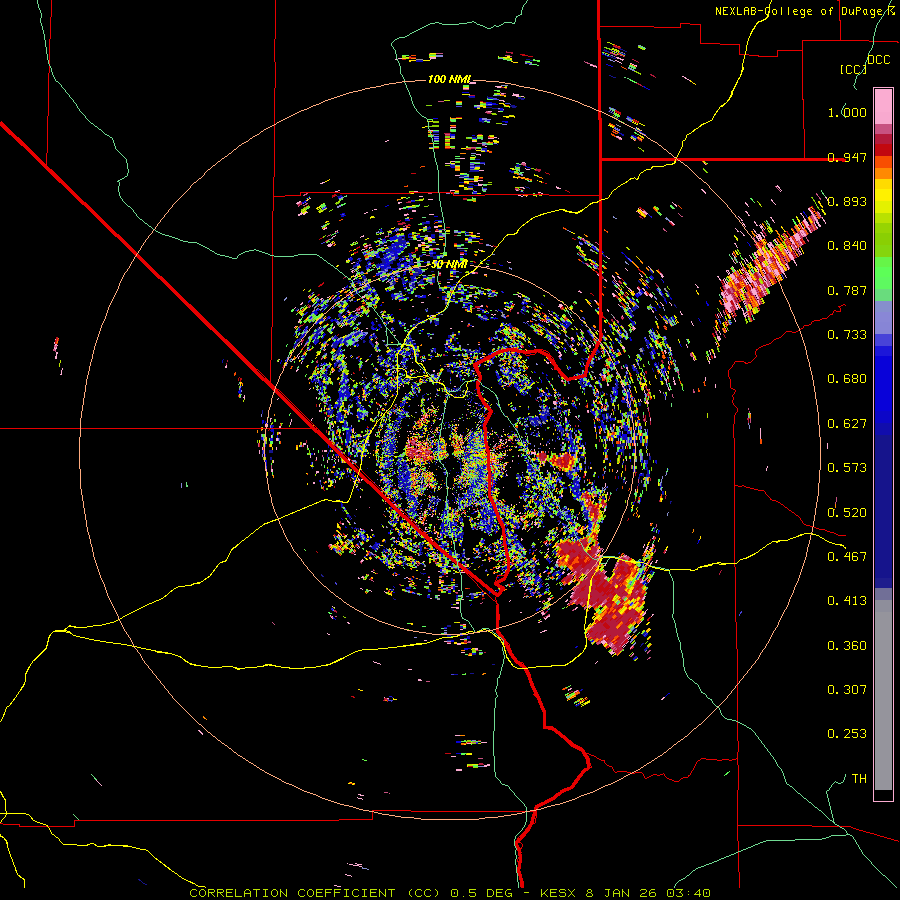
Task: Click the 0.520 legend value
Action: (847, 513)
